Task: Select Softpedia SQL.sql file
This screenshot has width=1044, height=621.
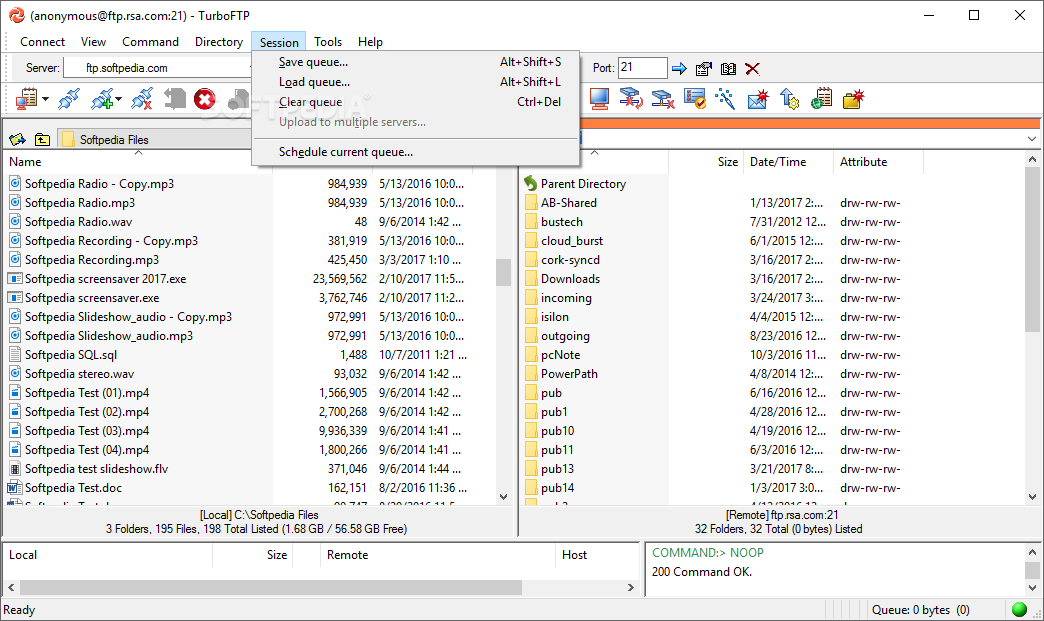Action: (71, 355)
